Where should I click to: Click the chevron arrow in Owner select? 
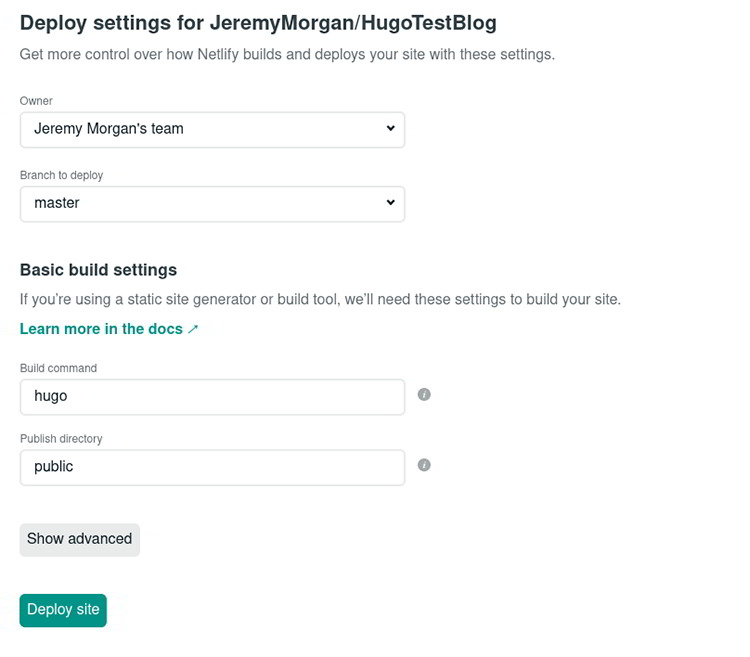(x=390, y=129)
